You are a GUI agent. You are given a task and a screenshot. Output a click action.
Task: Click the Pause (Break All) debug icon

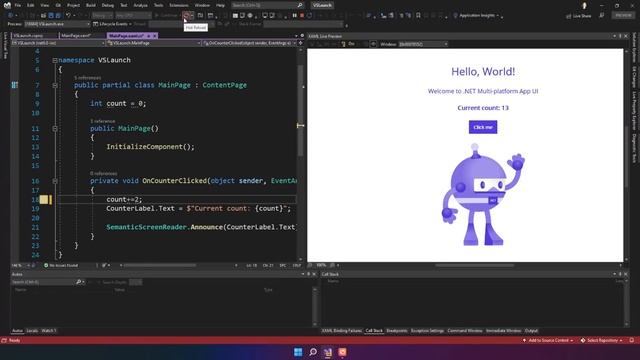click(295, 16)
